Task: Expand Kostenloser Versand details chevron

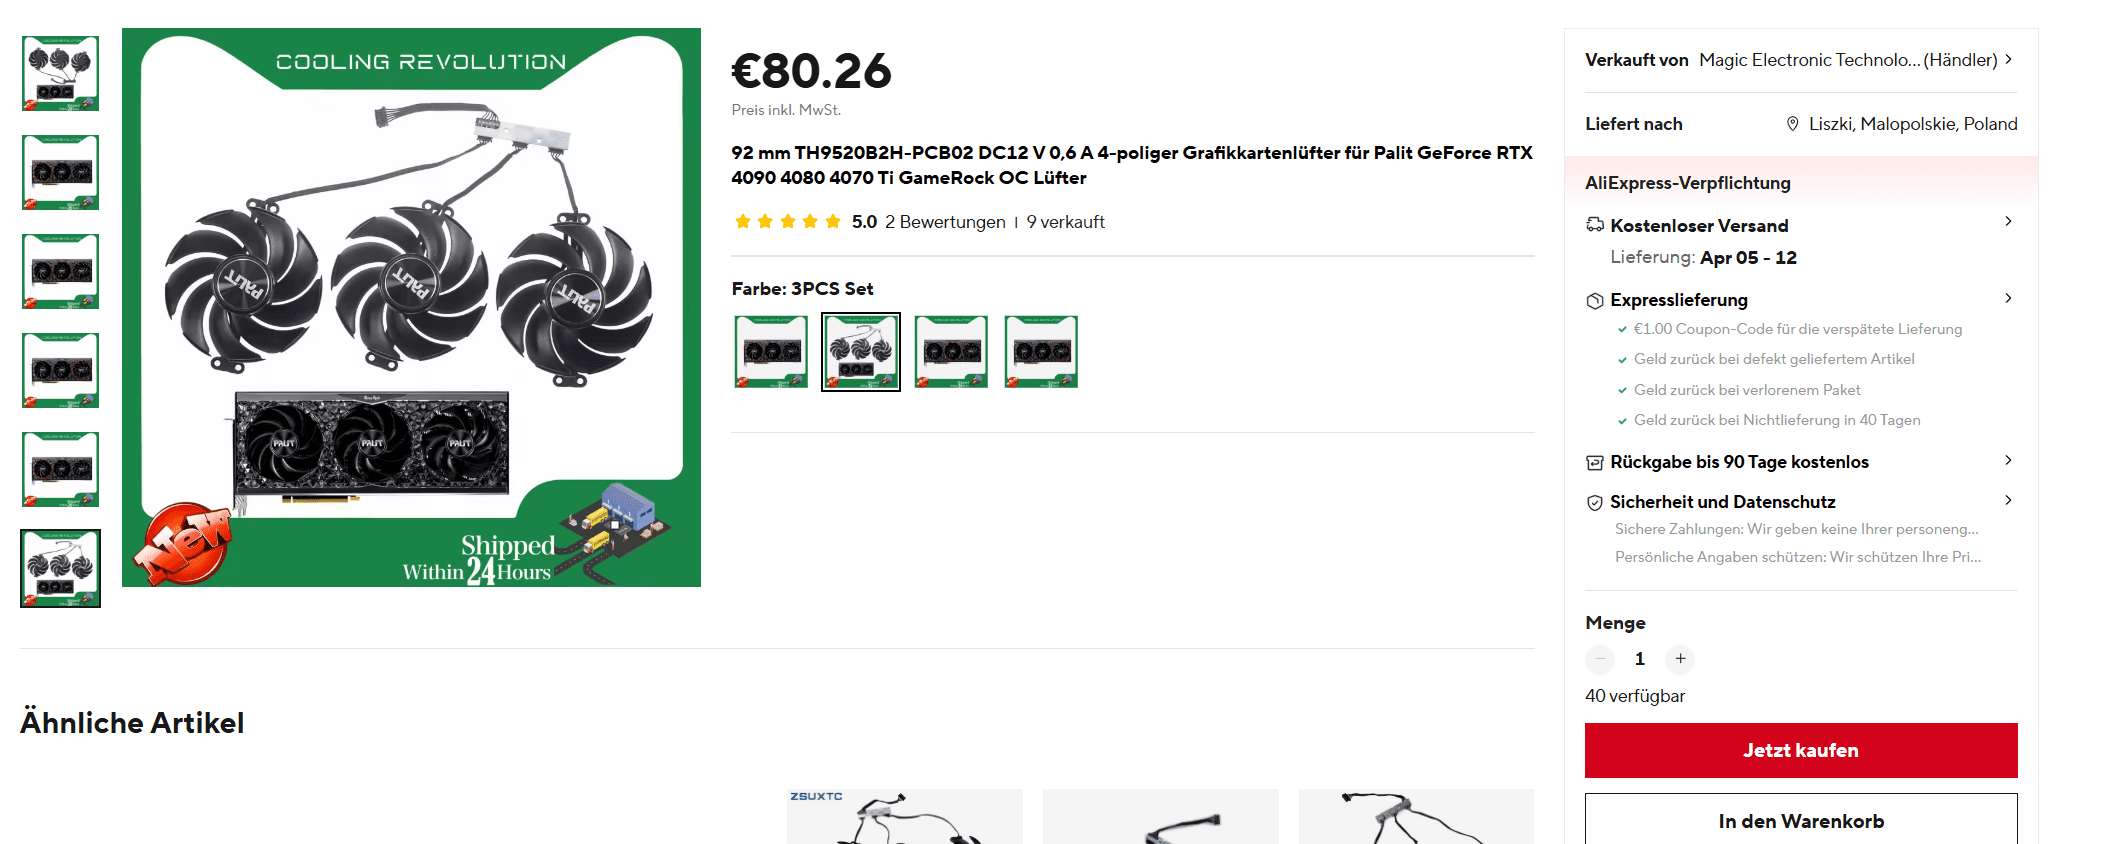Action: point(2008,221)
